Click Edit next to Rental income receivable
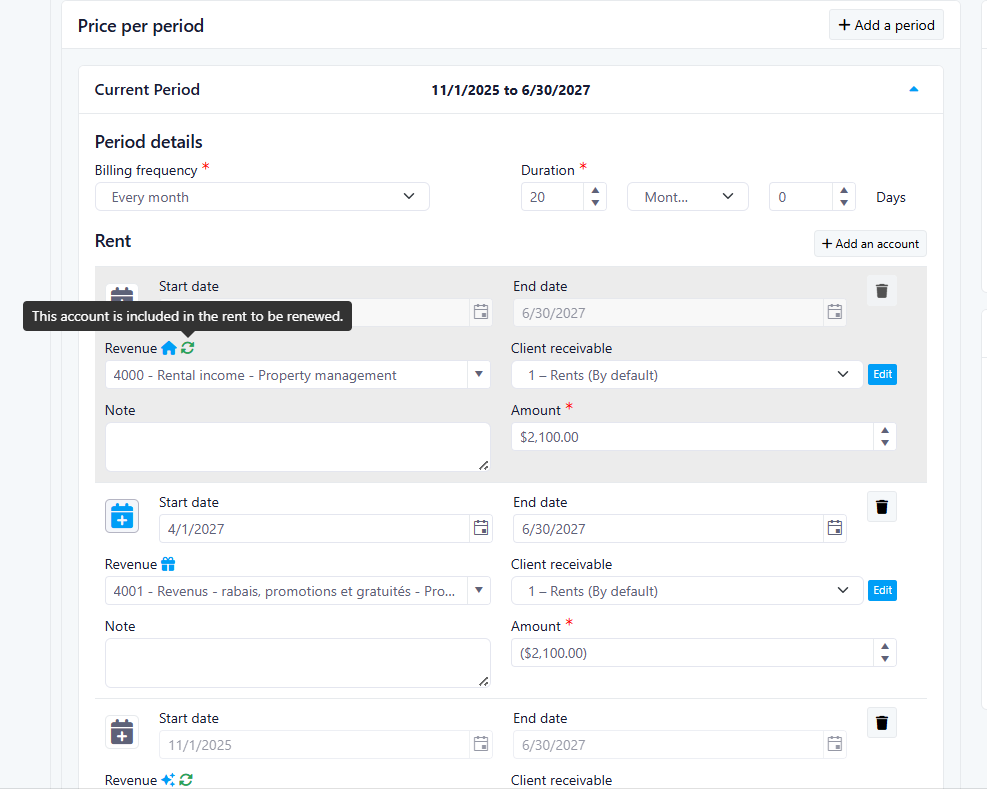987x792 pixels. [883, 375]
